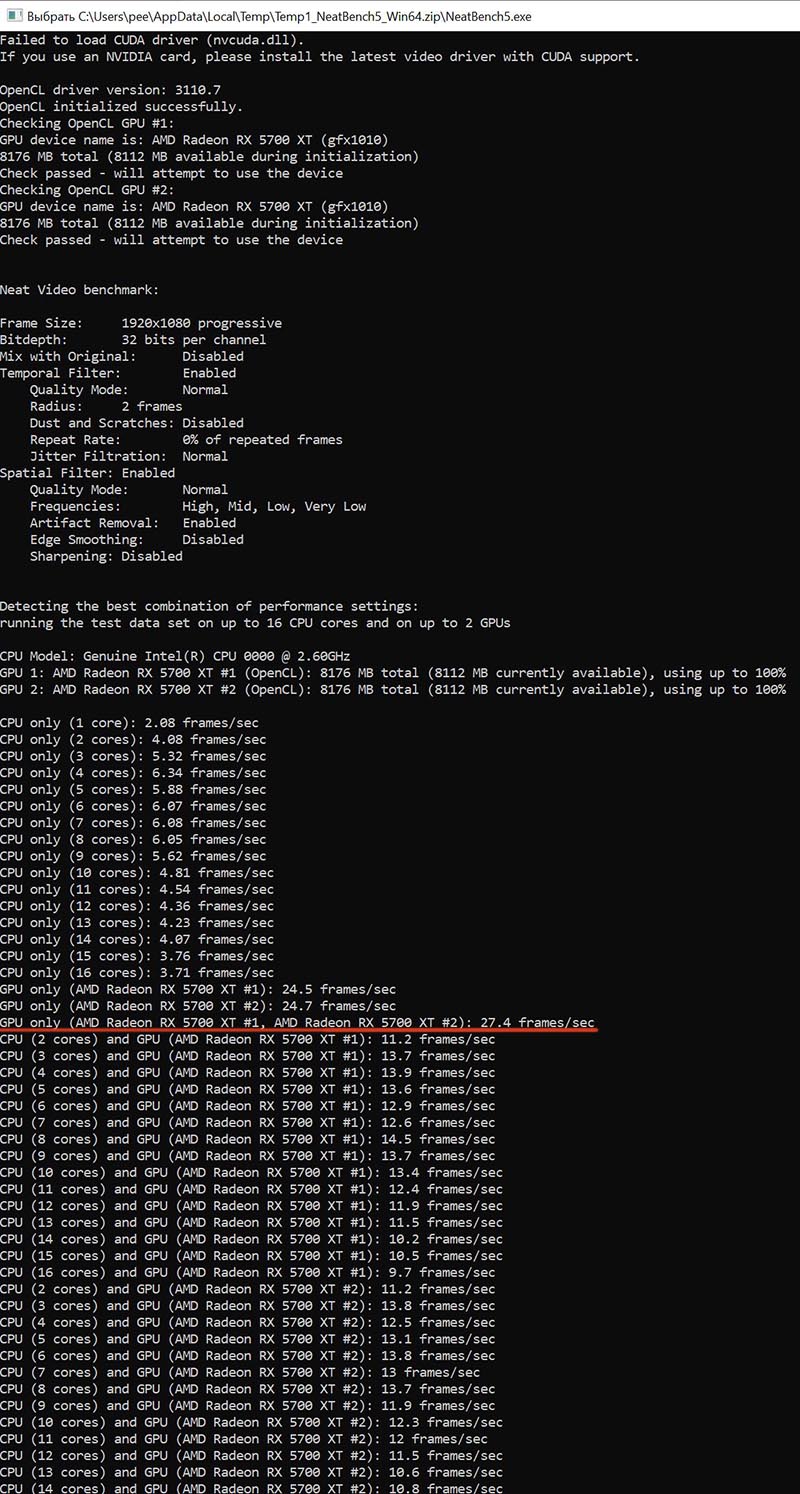This screenshot has height=1494, width=800.
Task: Click the "Bitdepth: 32 bits per channel" line
Action: click(133, 340)
